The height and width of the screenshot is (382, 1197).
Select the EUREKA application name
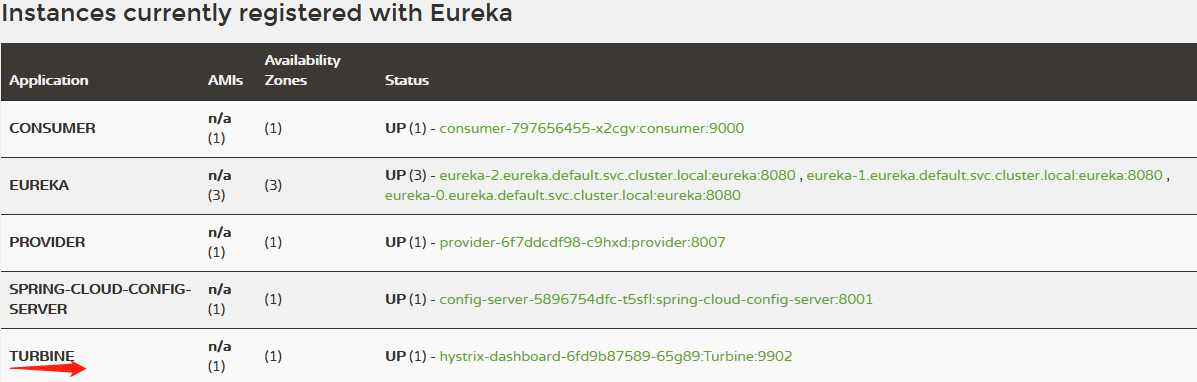pyautogui.click(x=39, y=185)
